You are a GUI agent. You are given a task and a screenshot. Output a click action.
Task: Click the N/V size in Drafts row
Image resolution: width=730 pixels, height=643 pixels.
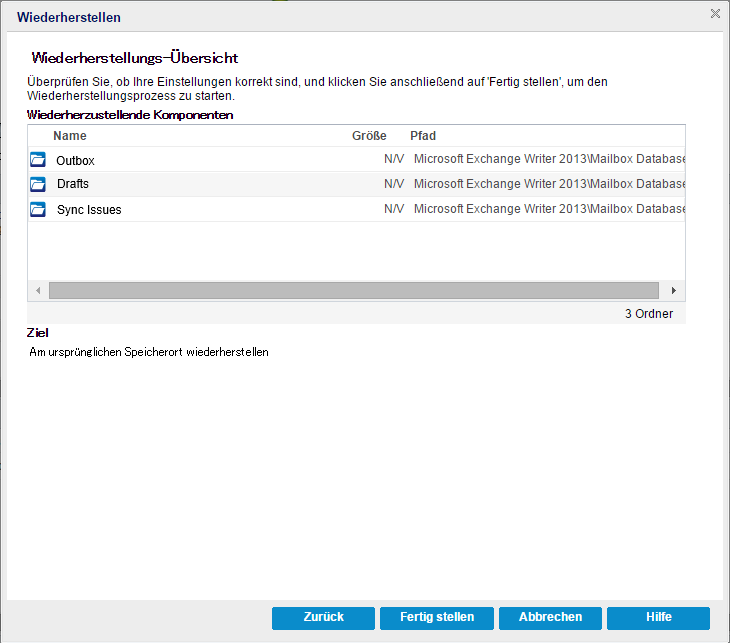point(394,184)
